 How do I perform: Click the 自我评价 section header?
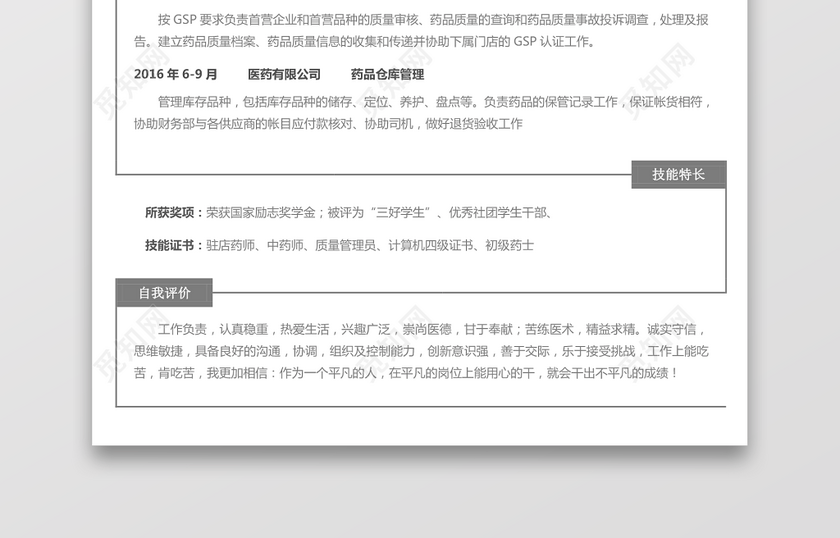point(164,293)
